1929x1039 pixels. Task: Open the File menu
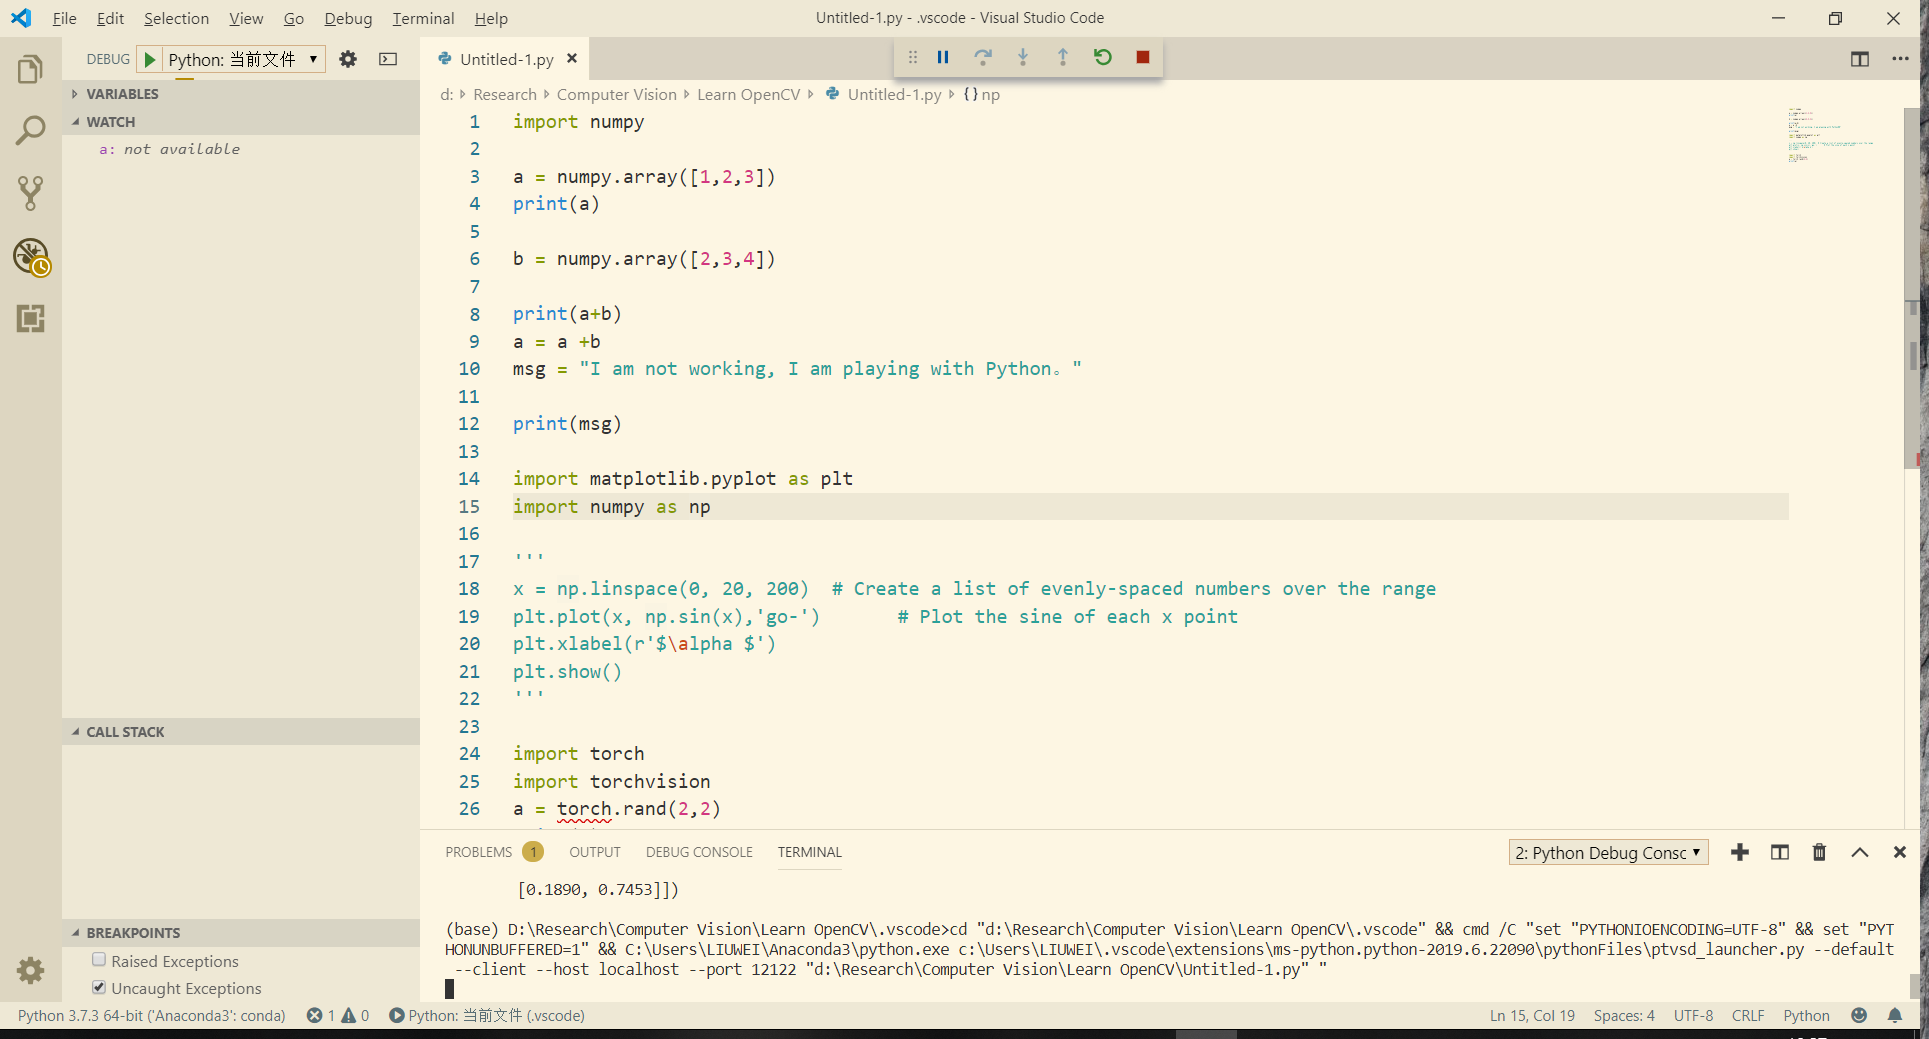click(64, 18)
